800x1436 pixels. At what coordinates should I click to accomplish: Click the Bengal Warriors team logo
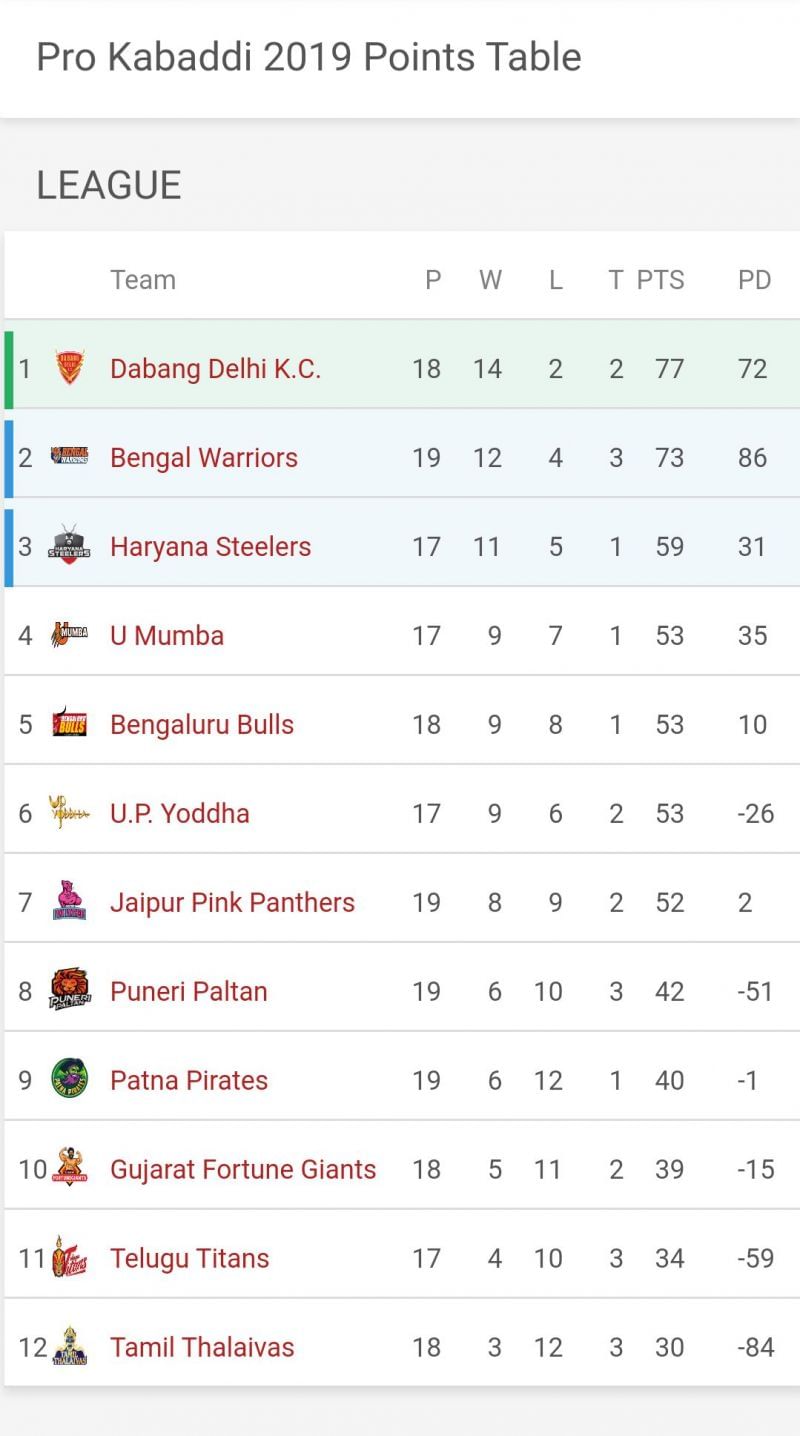(70, 457)
